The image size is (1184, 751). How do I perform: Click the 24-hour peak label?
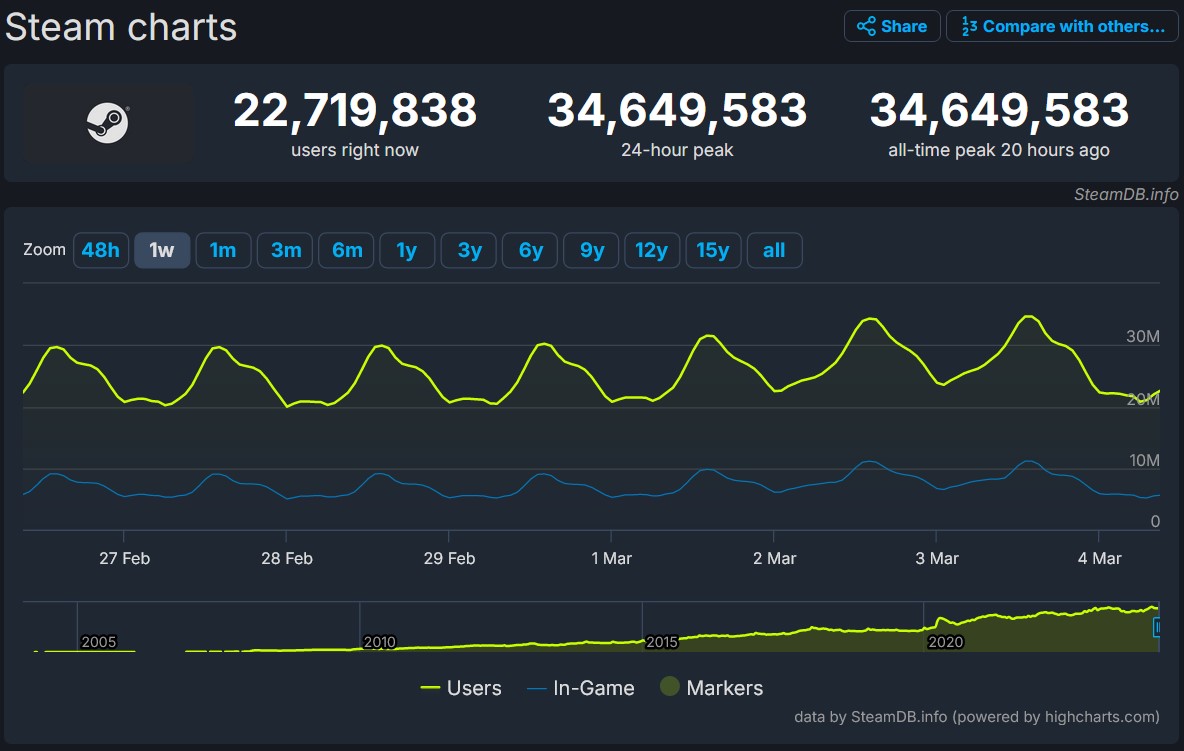(x=677, y=150)
